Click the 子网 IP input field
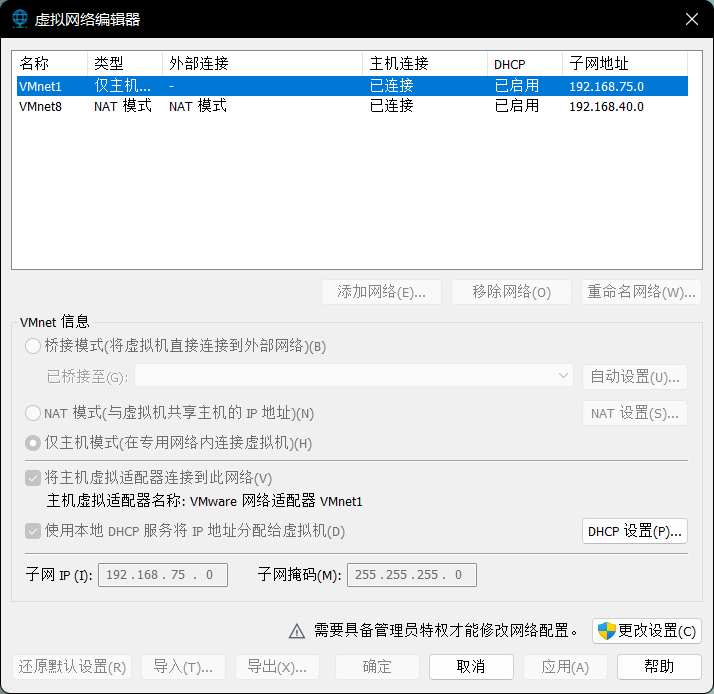This screenshot has height=694, width=714. tap(163, 575)
